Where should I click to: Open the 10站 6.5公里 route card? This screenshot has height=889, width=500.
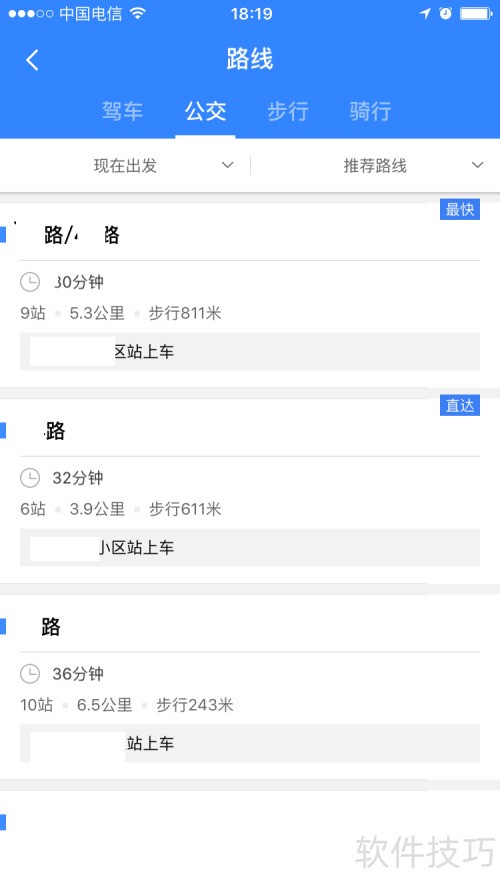pos(250,687)
